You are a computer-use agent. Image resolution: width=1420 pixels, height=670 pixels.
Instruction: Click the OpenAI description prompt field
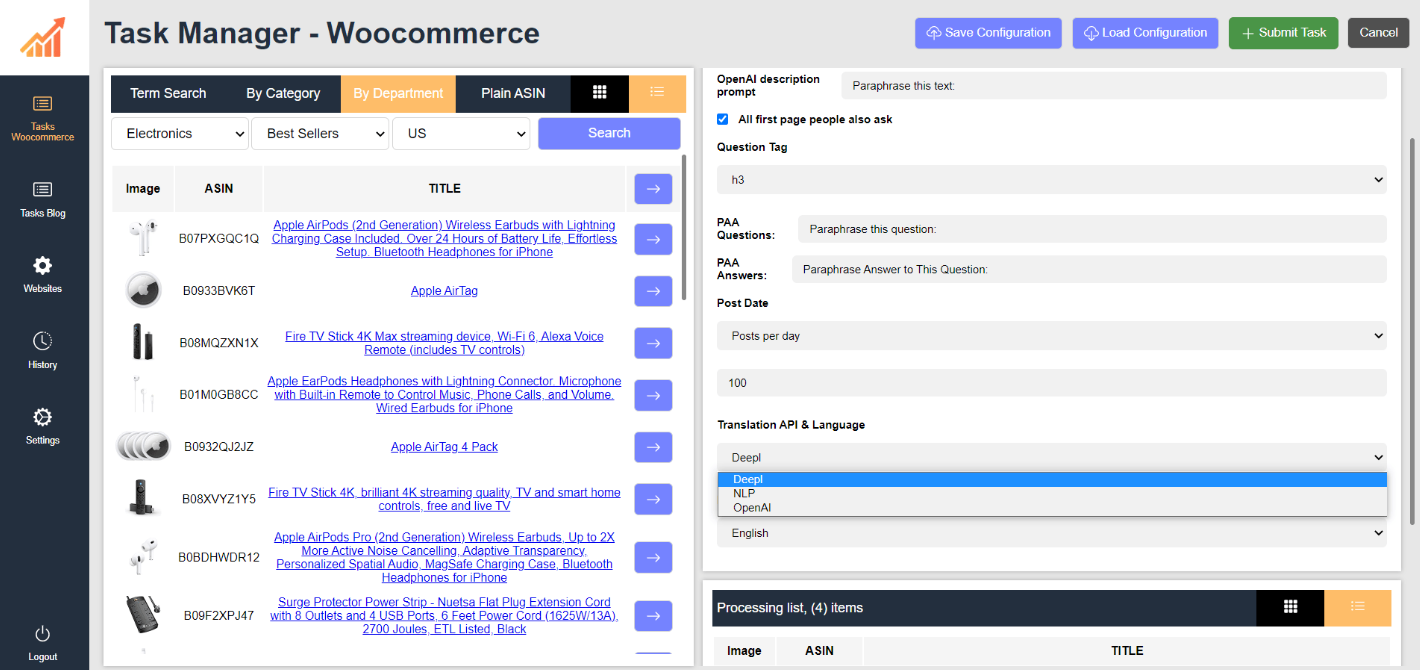(1114, 86)
